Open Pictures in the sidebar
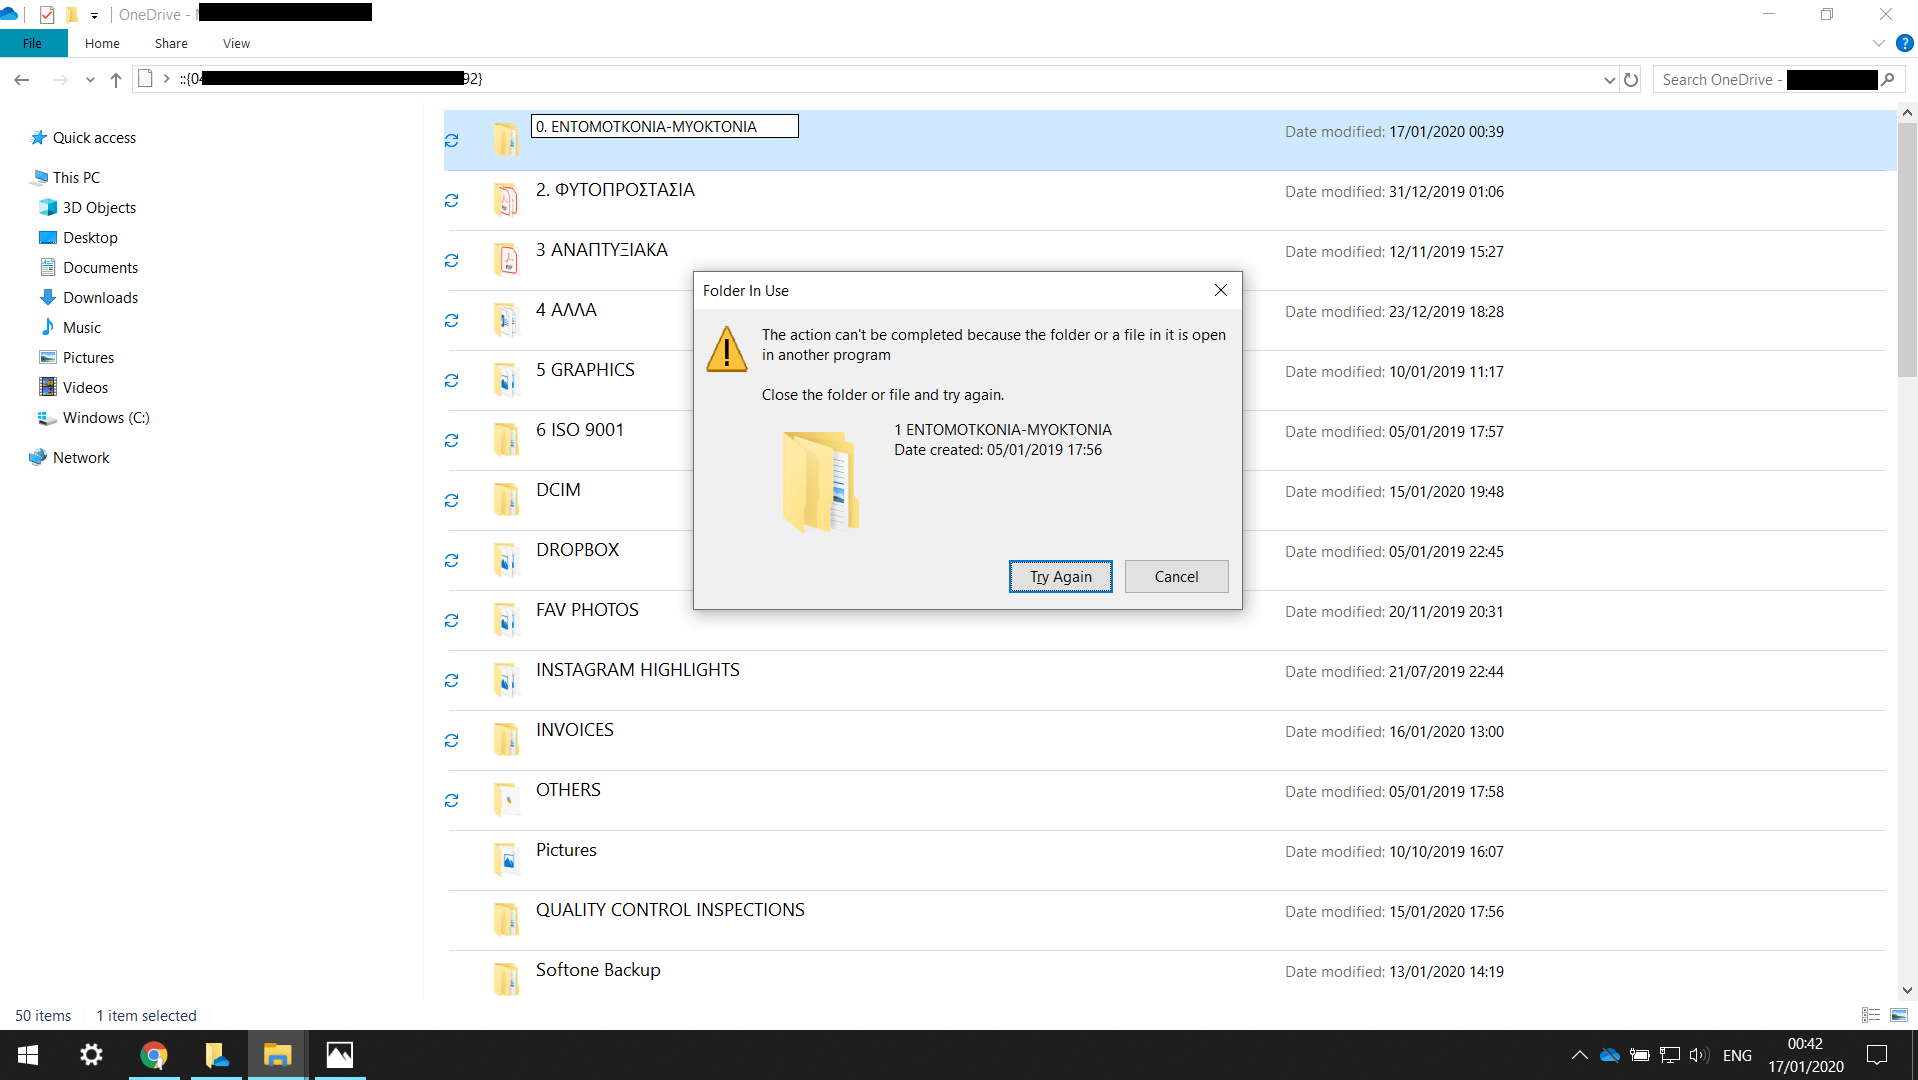 [x=88, y=358]
